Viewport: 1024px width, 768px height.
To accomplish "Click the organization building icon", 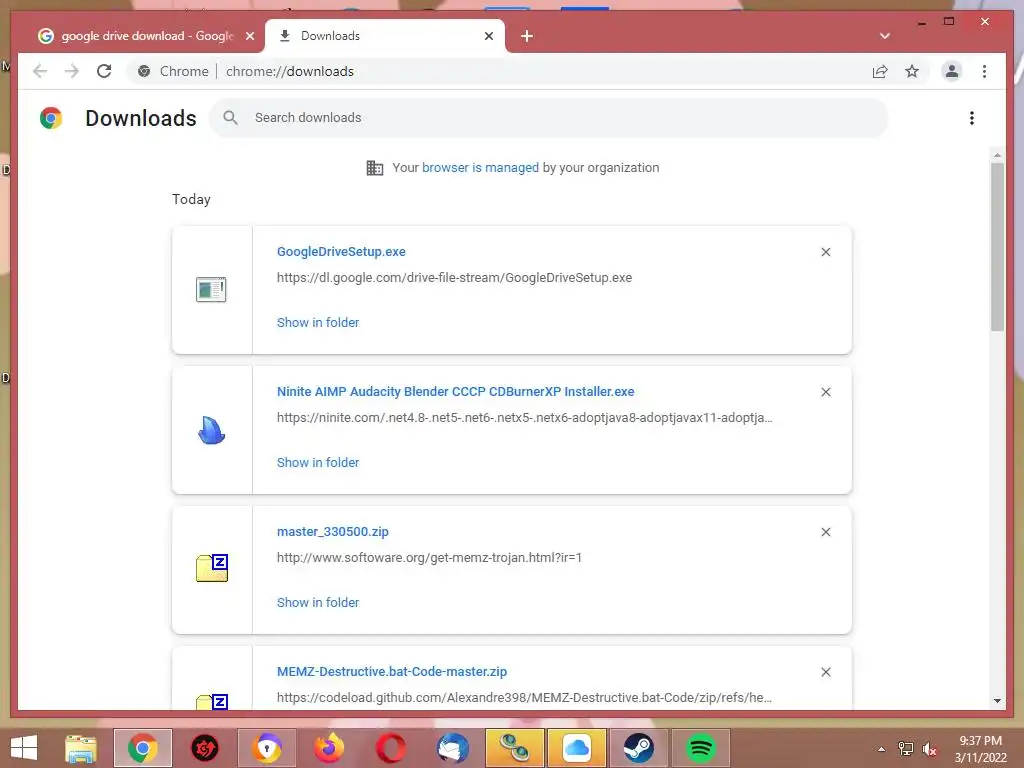I will click(x=375, y=168).
